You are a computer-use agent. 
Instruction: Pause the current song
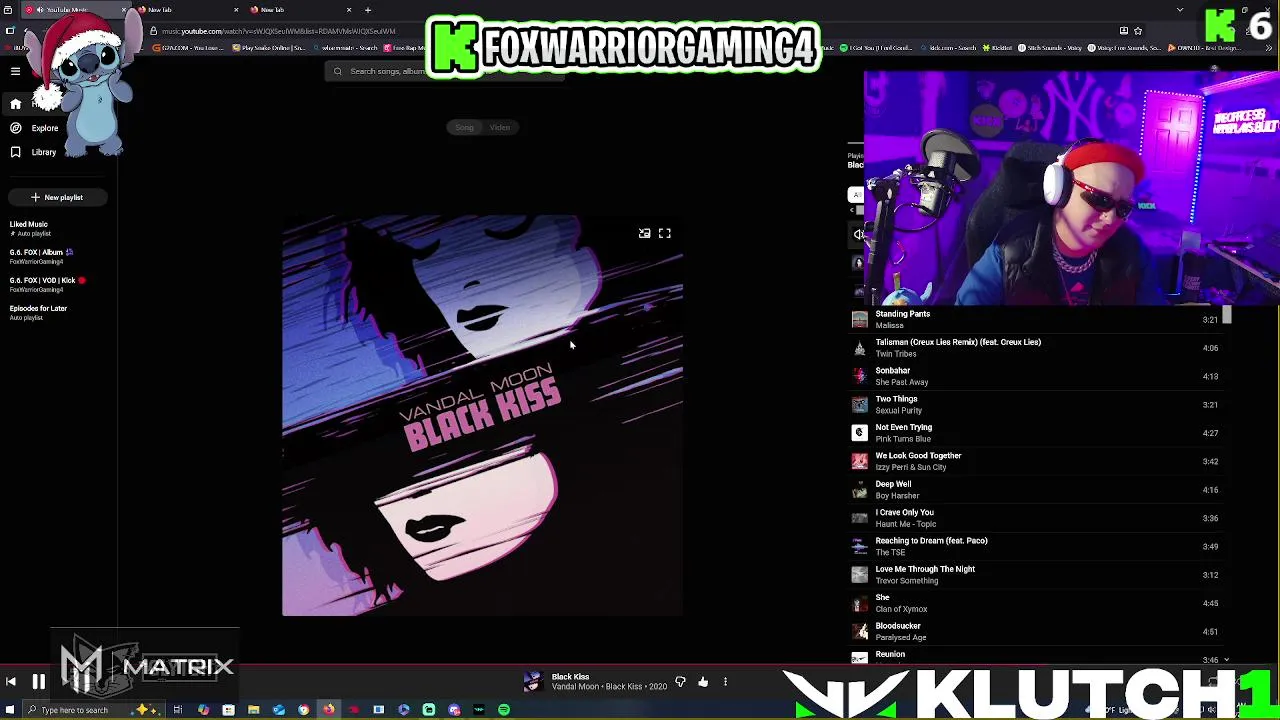point(38,682)
